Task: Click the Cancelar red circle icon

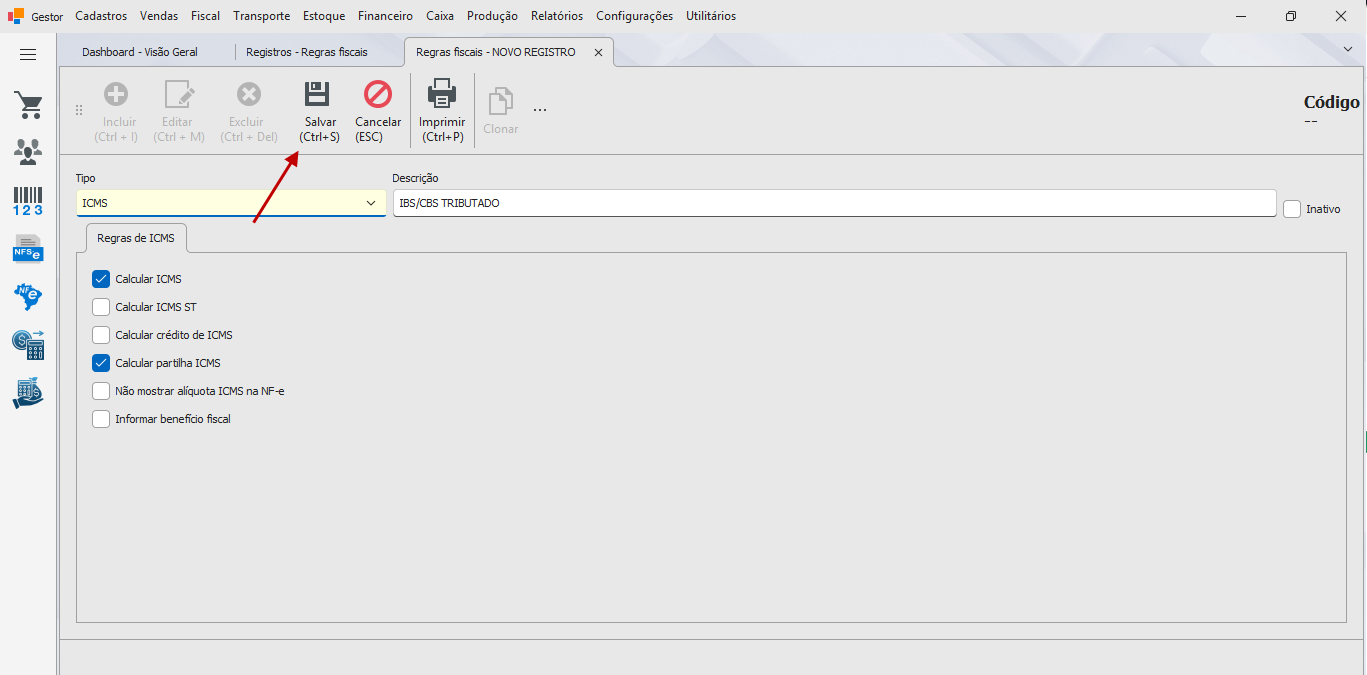Action: (x=378, y=94)
